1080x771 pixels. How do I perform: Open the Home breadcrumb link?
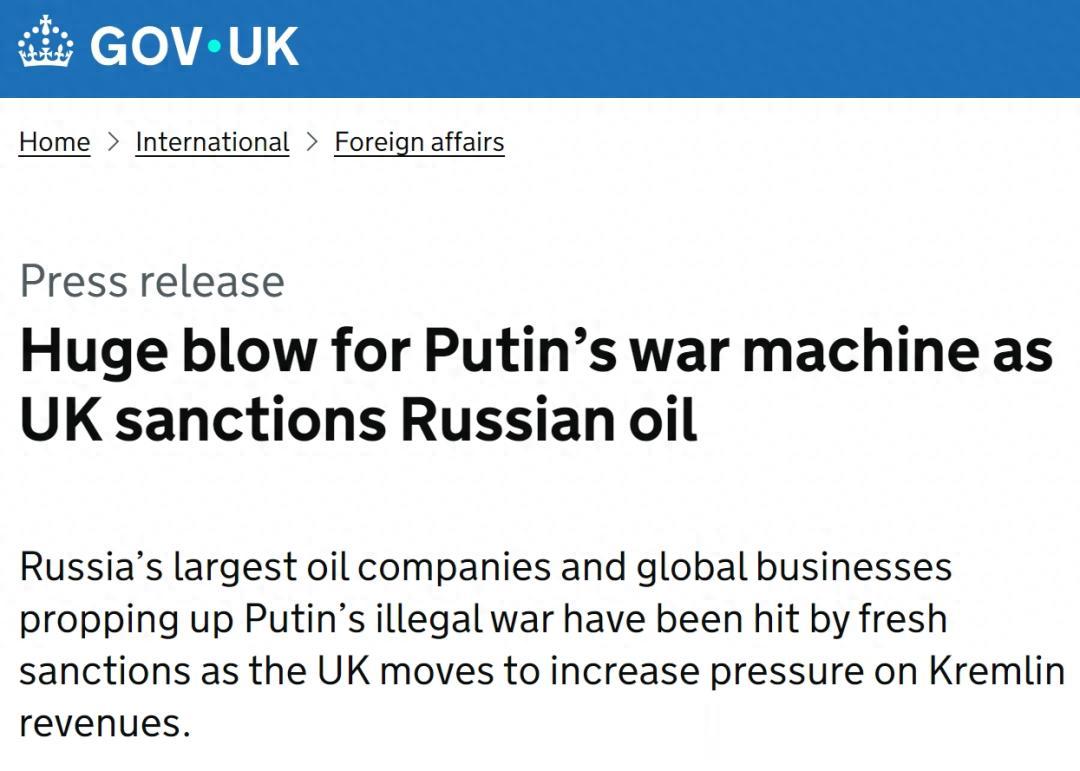tap(54, 142)
